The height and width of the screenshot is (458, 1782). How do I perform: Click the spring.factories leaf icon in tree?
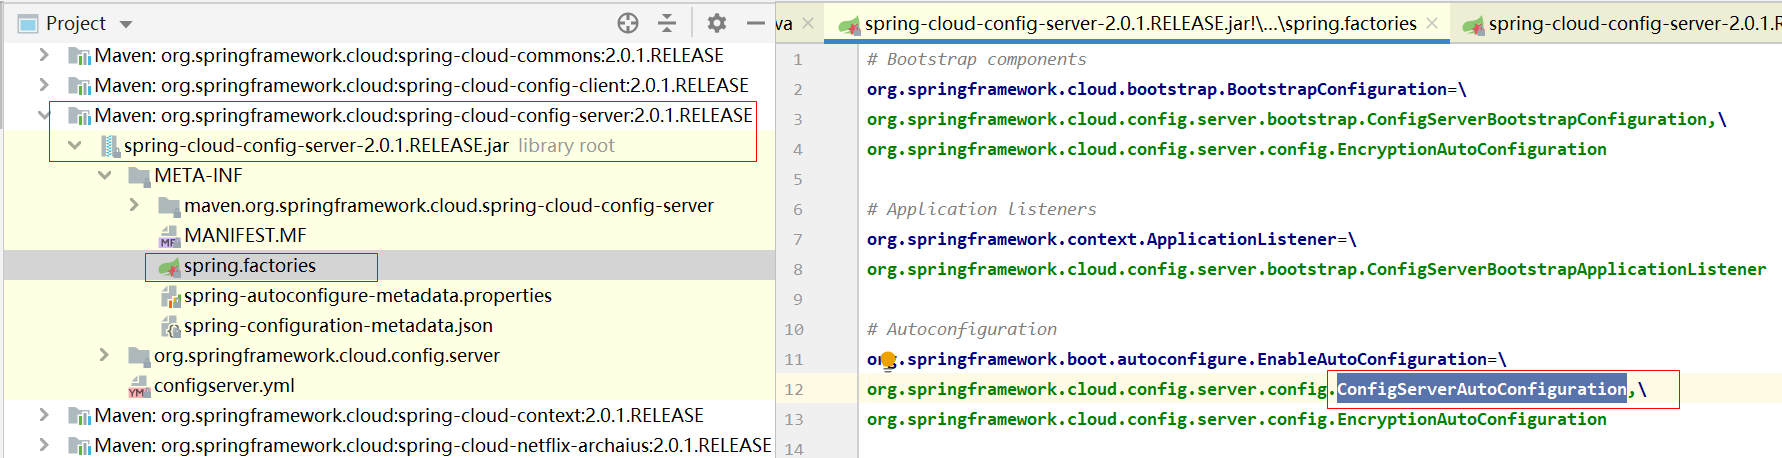point(169,266)
